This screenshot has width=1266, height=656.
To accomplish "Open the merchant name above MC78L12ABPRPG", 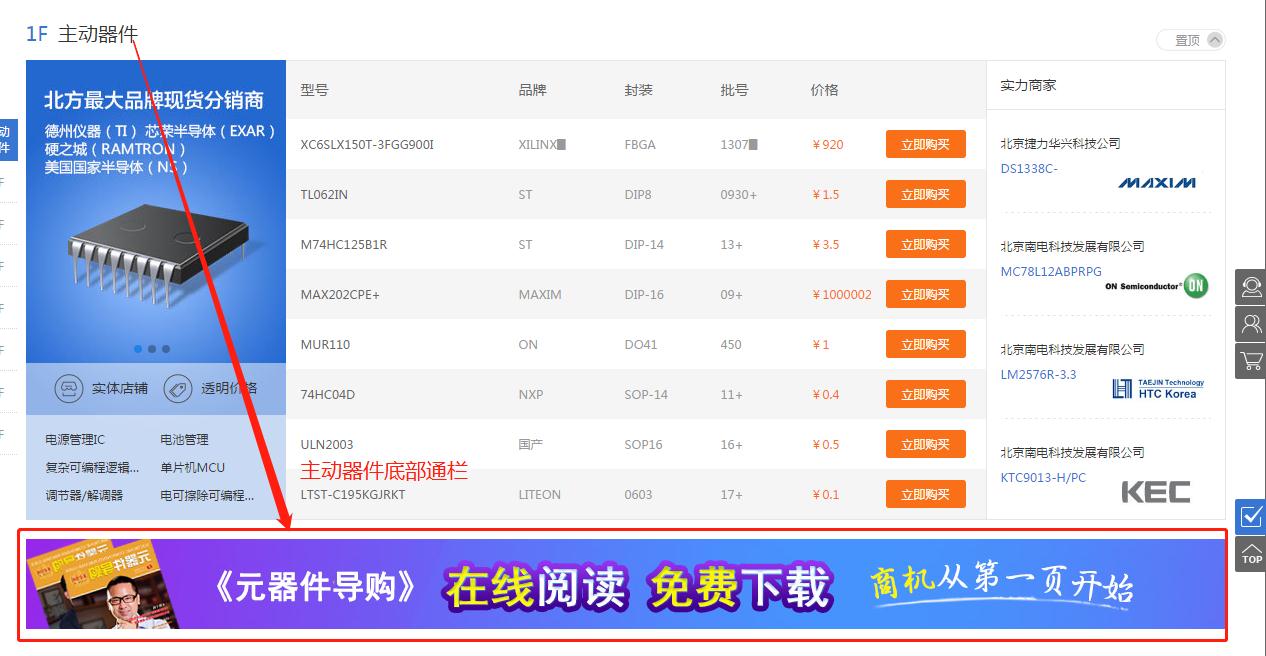I will tap(1072, 246).
